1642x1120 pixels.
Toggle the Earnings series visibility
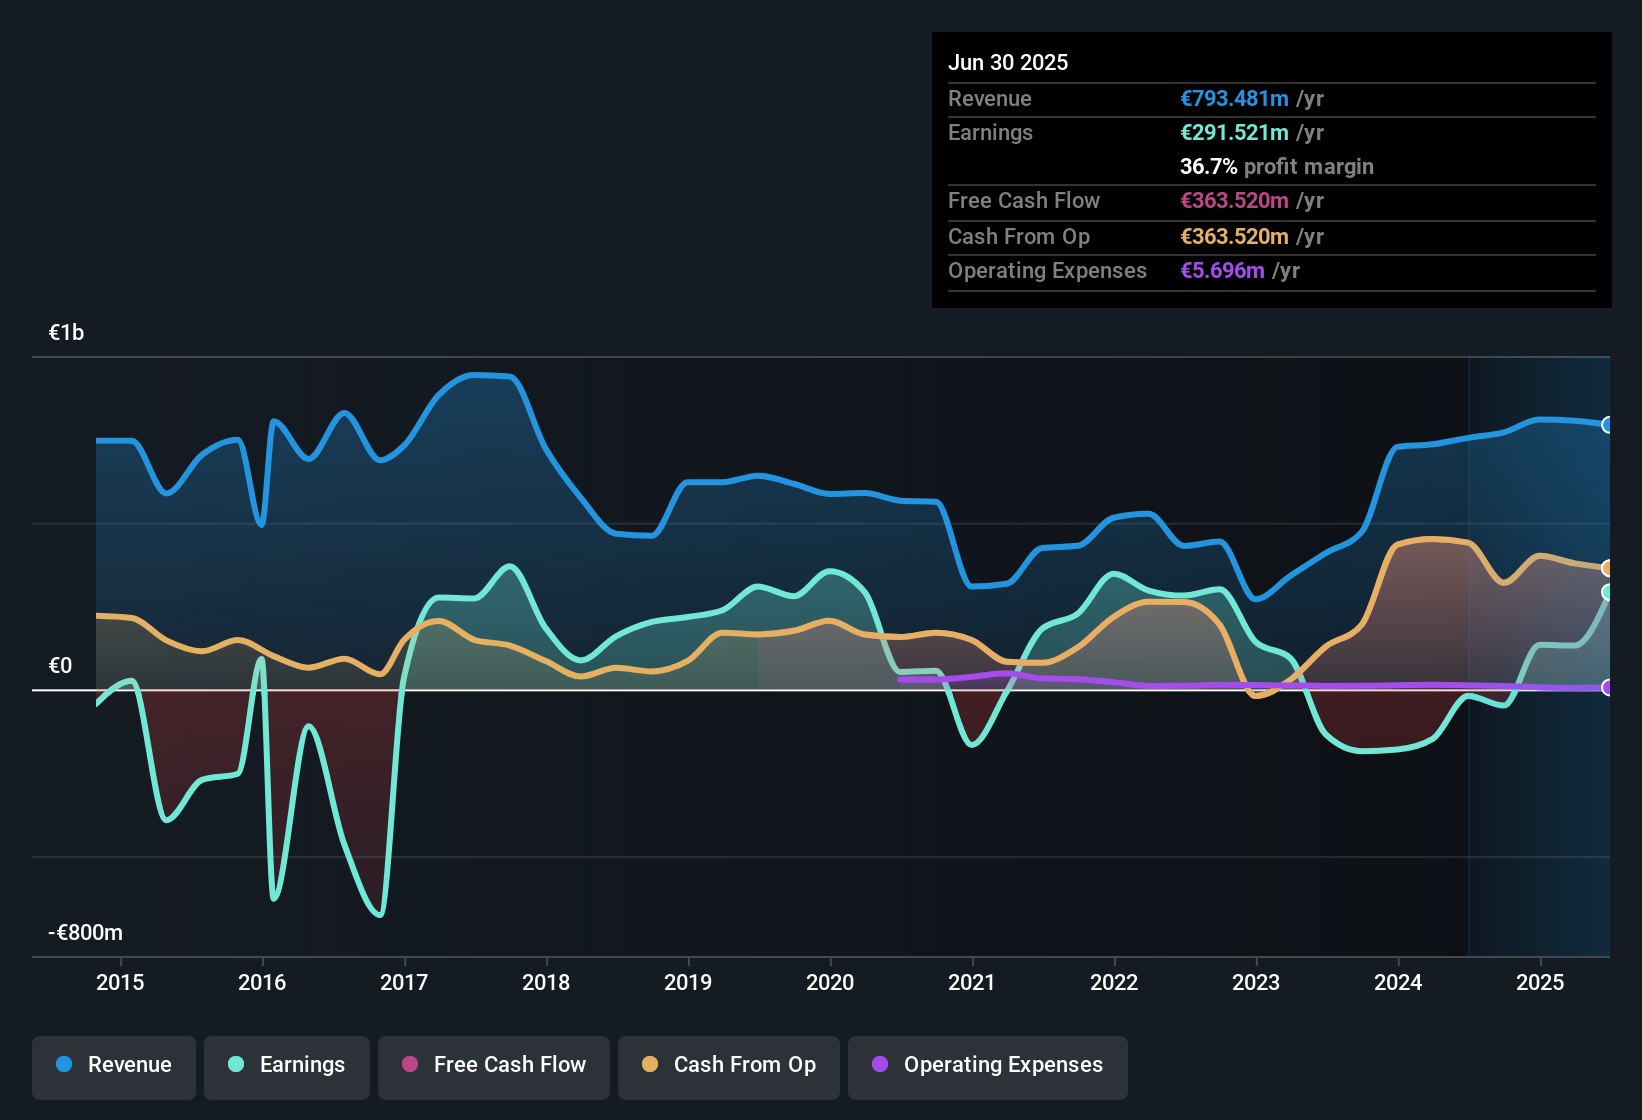coord(287,1065)
